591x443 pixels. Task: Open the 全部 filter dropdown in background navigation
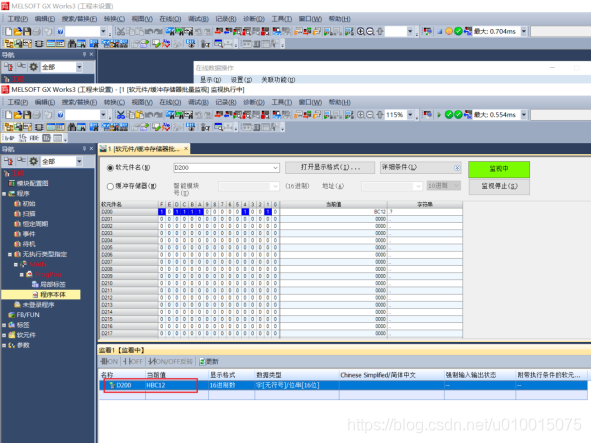[79, 67]
